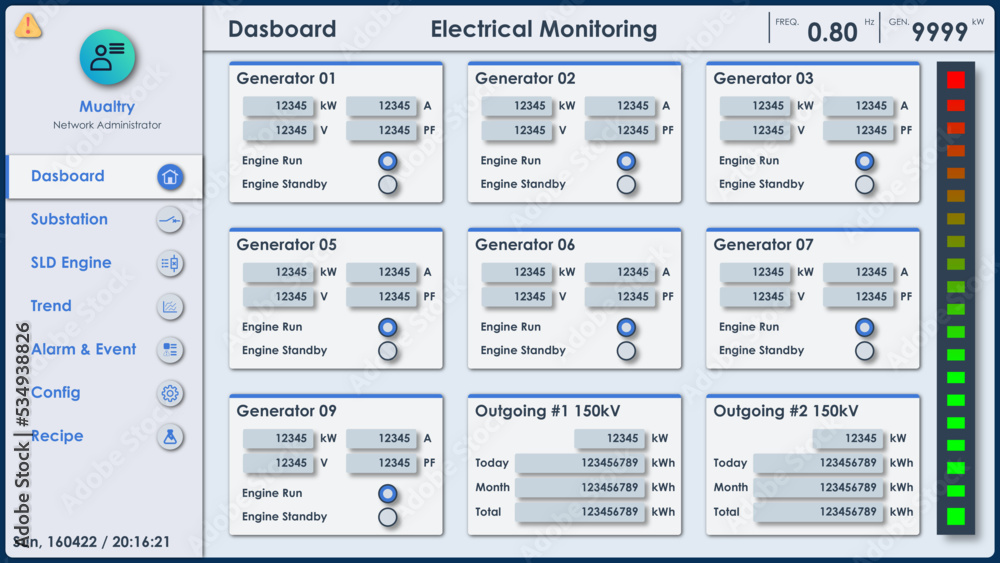This screenshot has height=563, width=1000.
Task: Click Outgoing #2 Total kWh field
Action: (x=818, y=511)
